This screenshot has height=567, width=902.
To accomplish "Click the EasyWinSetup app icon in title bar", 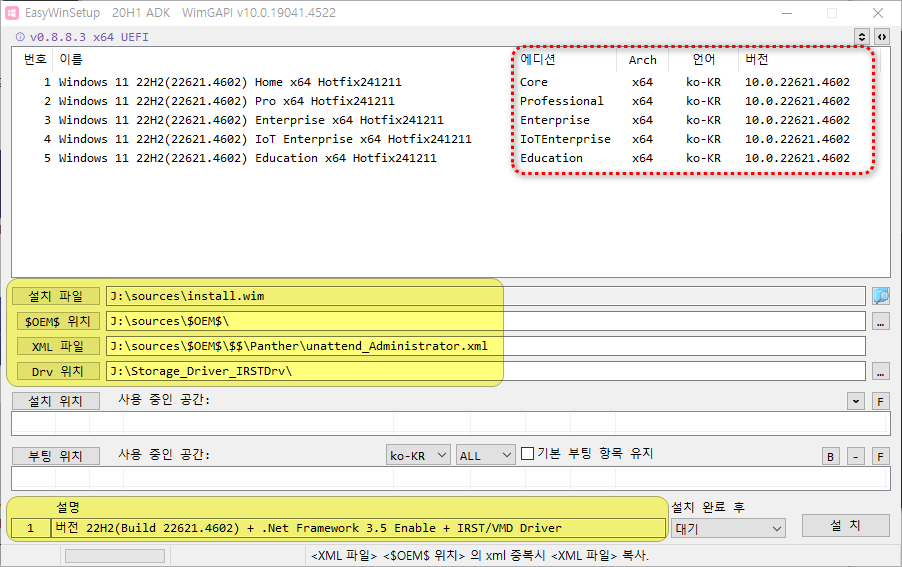I will coord(12,13).
